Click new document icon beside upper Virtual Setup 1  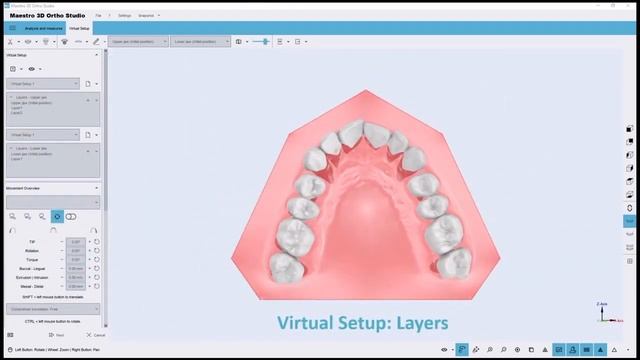[x=88, y=84]
